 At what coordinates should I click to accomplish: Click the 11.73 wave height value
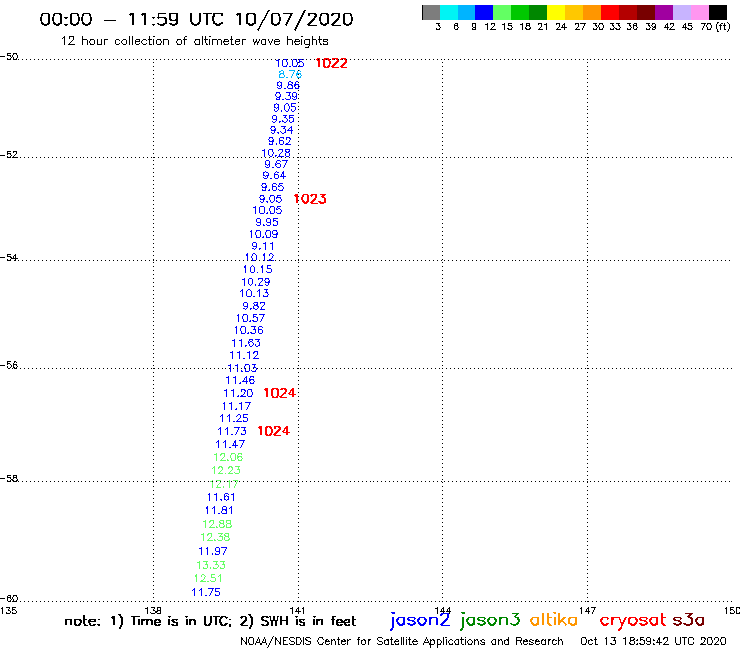point(232,431)
